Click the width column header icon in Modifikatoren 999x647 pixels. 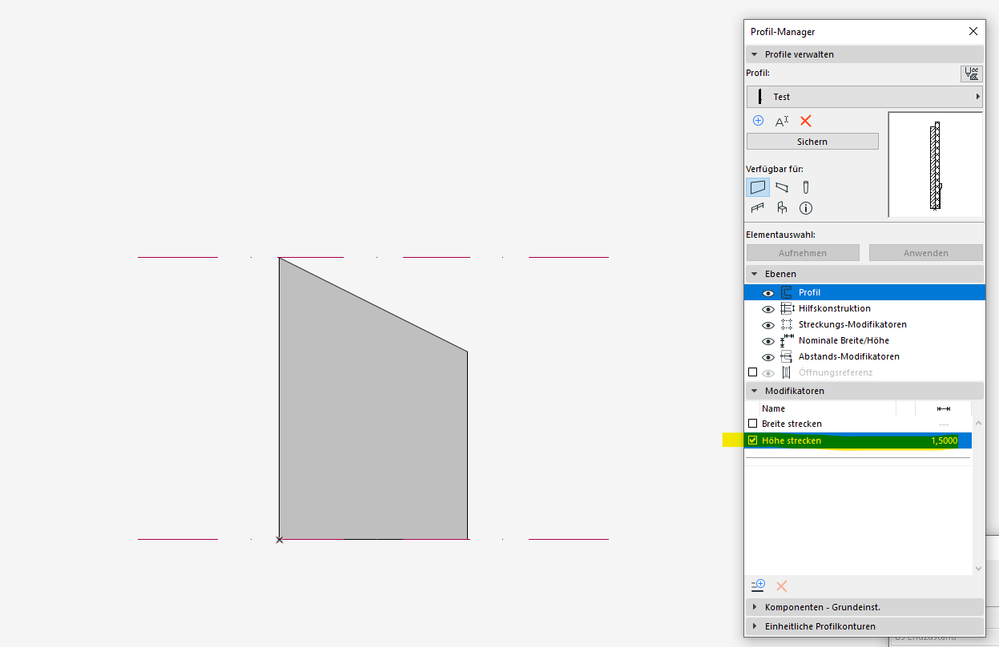(944, 409)
